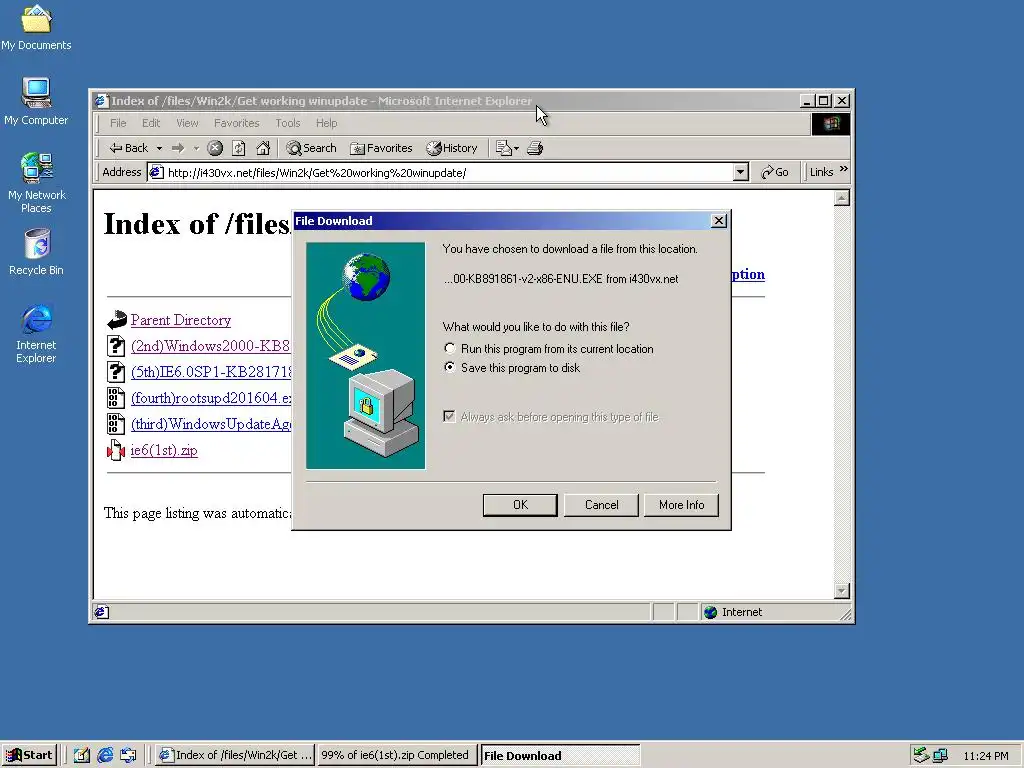Open the Favorites toolbar pane
1024x768 pixels.
pyautogui.click(x=381, y=148)
